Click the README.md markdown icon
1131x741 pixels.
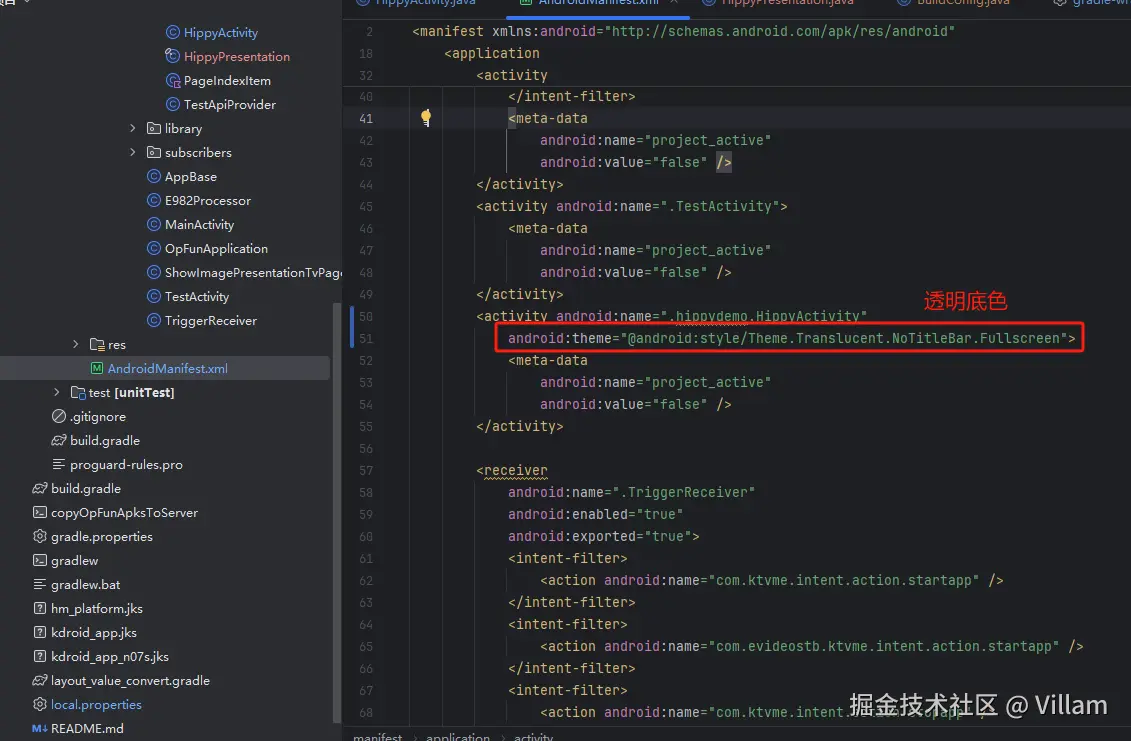point(40,729)
